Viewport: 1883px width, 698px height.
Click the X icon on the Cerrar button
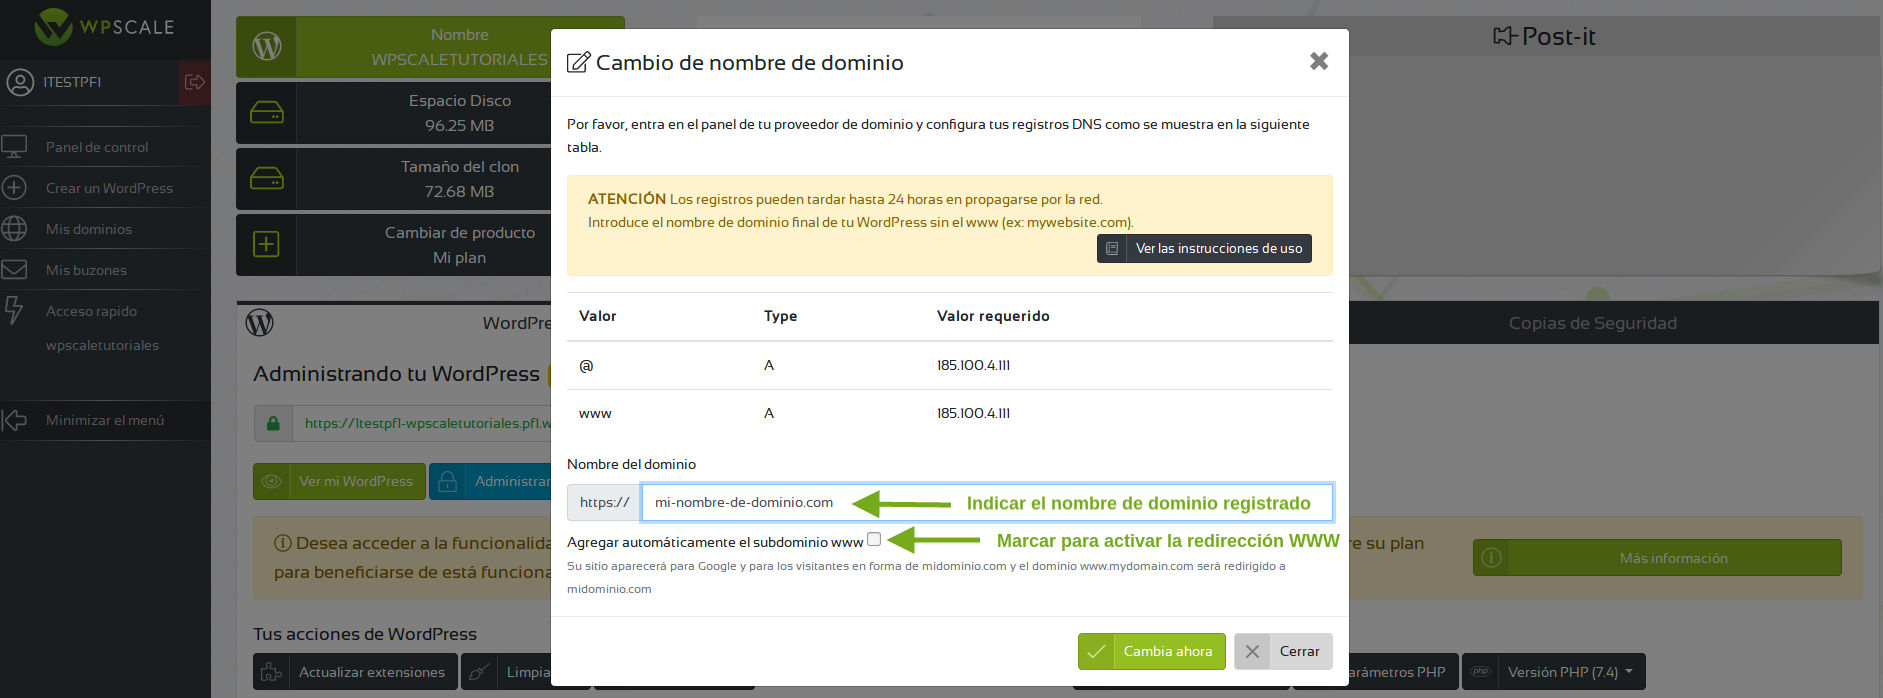1252,651
